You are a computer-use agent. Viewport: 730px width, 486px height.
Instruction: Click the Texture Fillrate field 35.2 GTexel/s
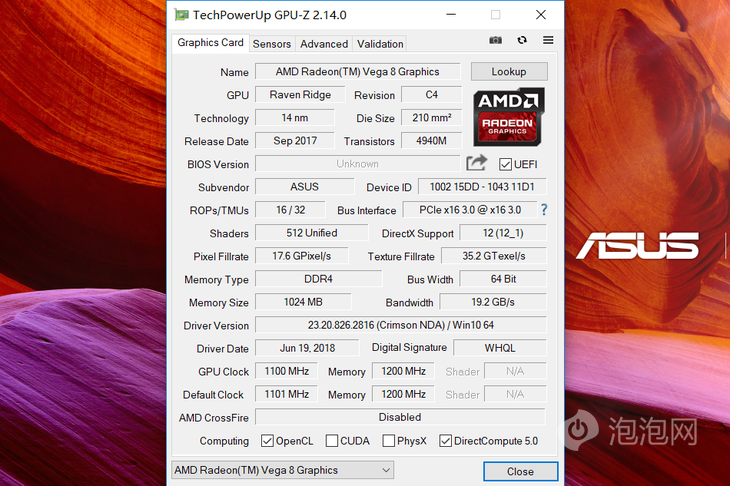pyautogui.click(x=494, y=256)
